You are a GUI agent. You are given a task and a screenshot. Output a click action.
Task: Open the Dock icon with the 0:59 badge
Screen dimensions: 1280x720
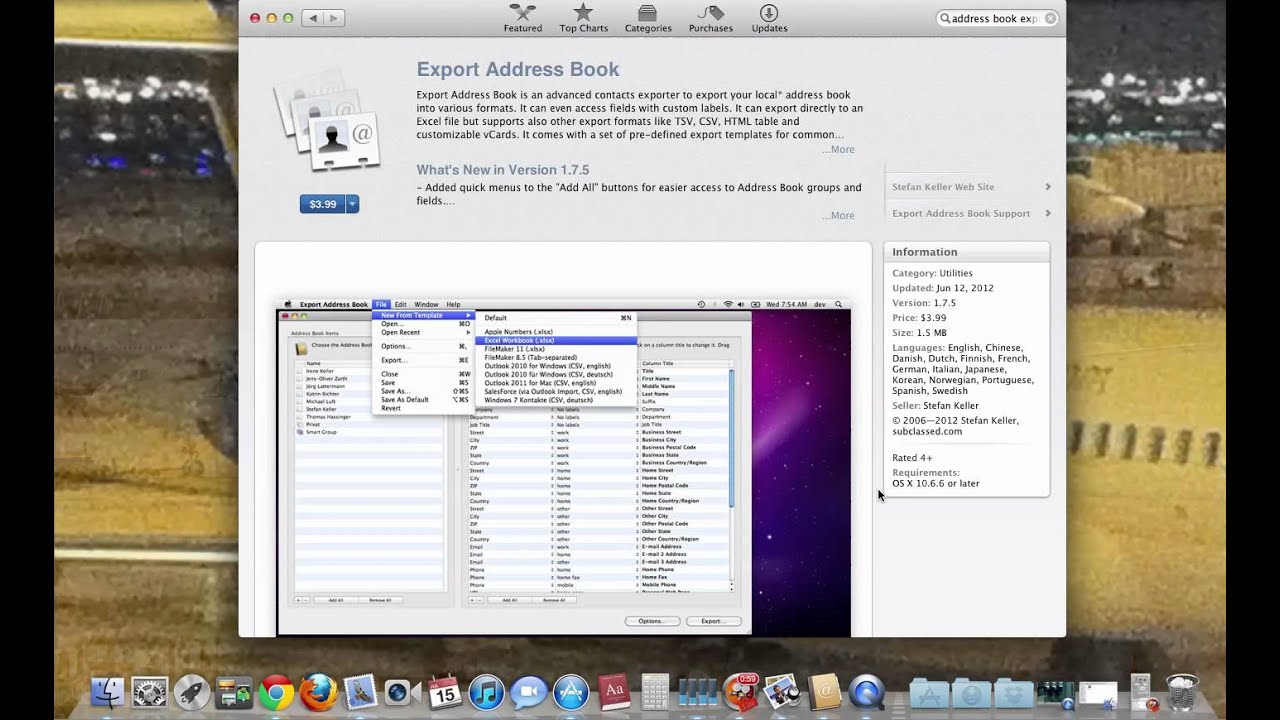740,692
